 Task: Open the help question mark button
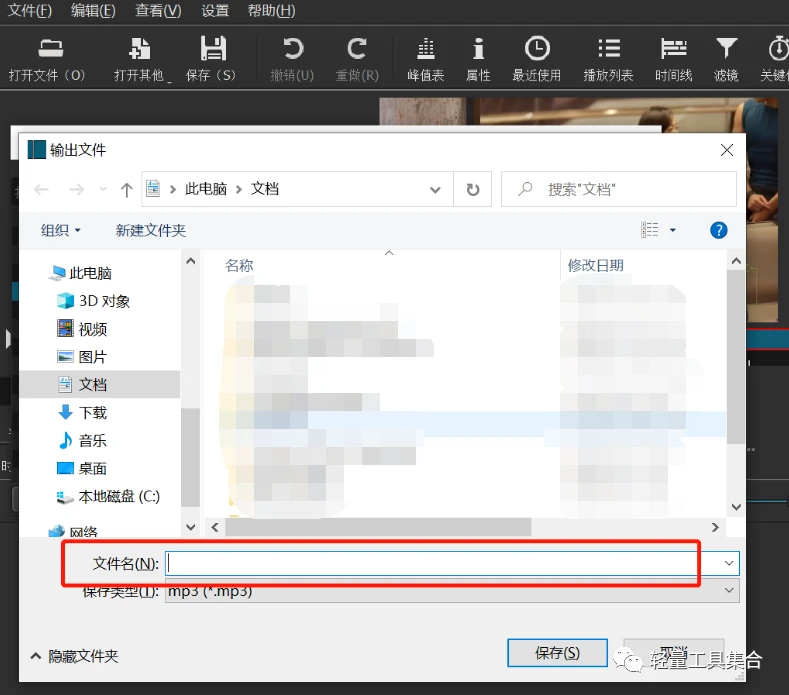[719, 230]
